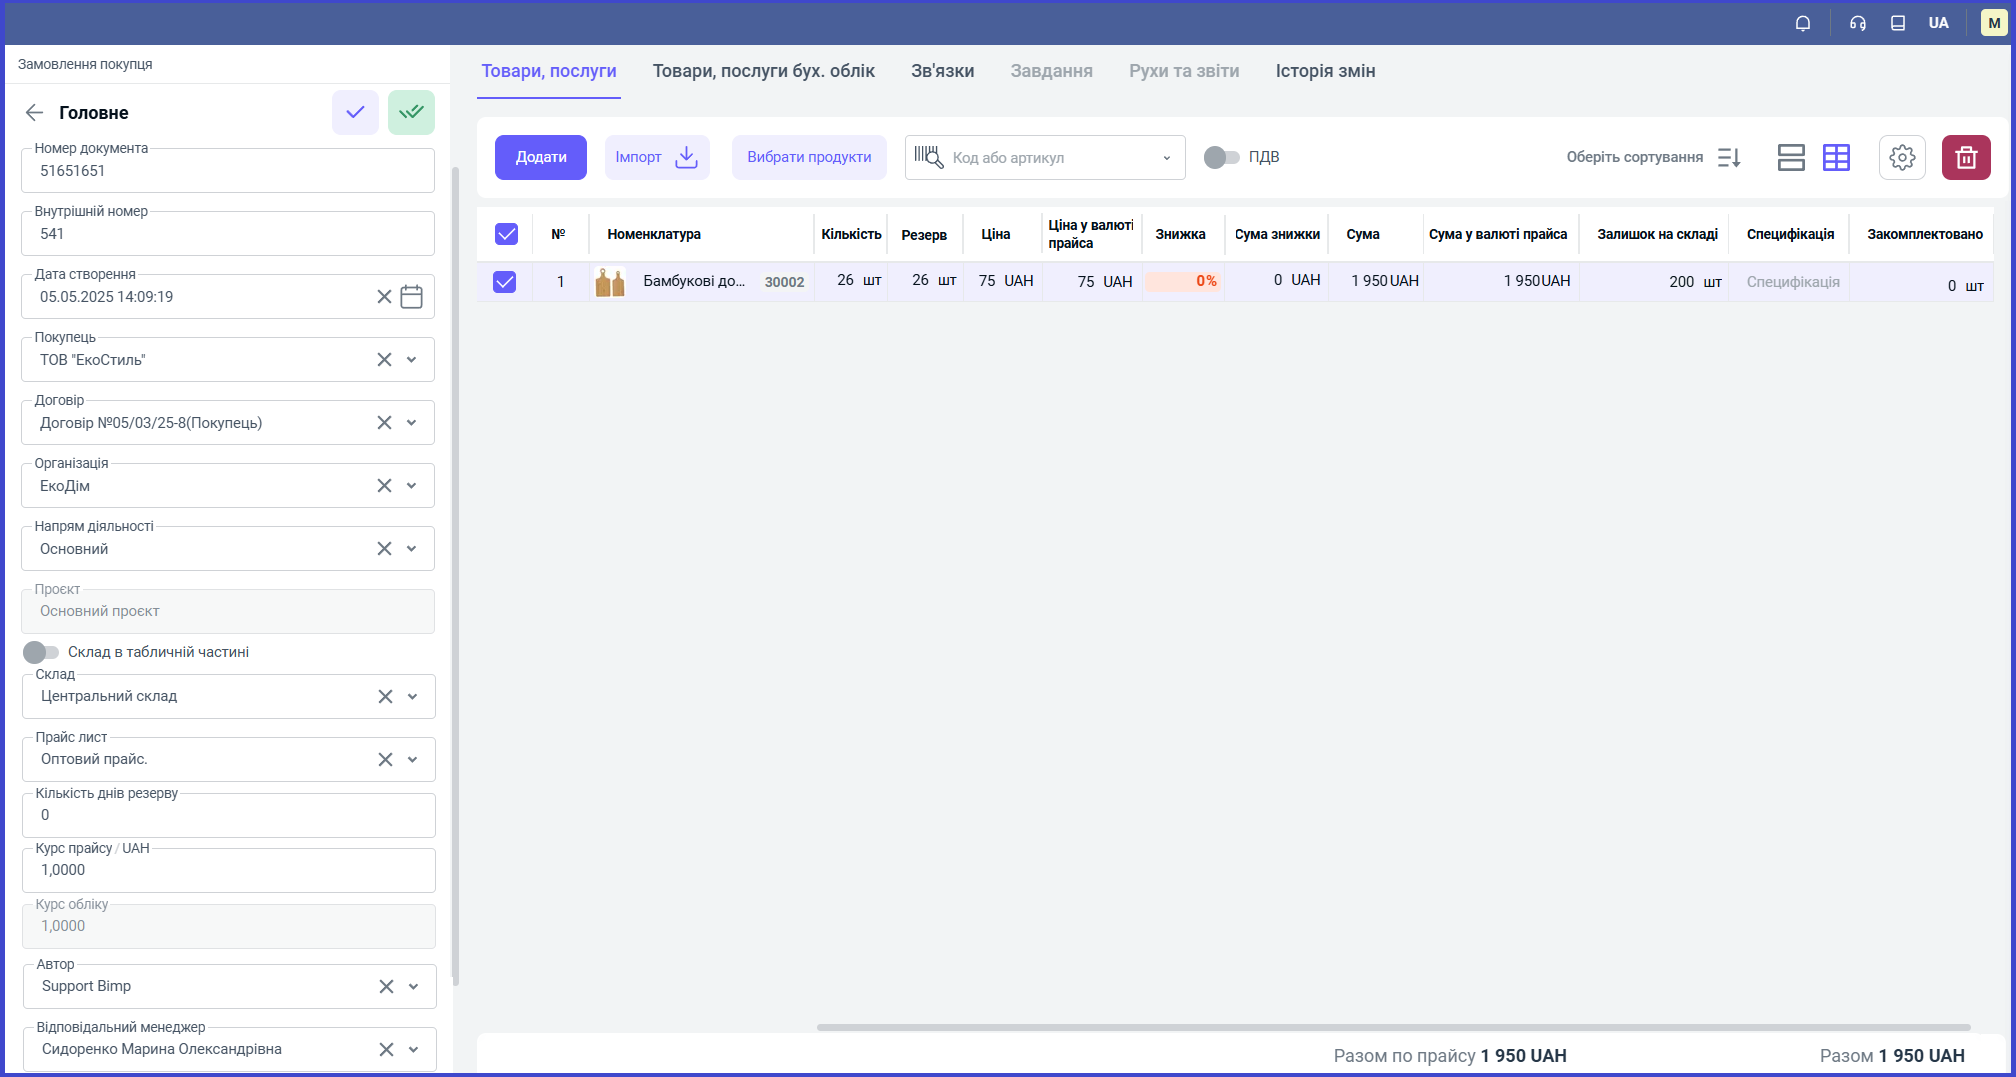This screenshot has height=1077, width=2016.
Task: Click the sort order icon
Action: pyautogui.click(x=1730, y=157)
